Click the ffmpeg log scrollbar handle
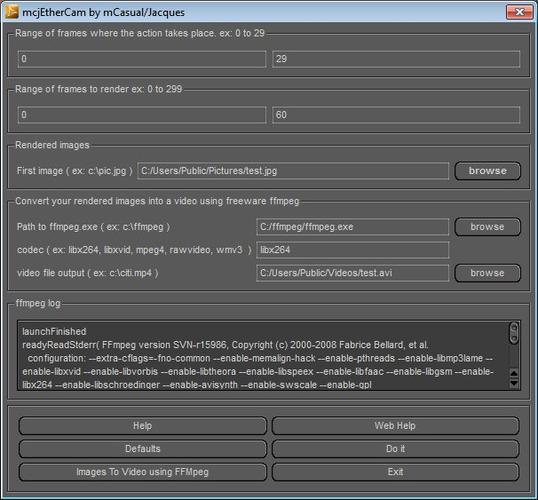 point(514,333)
